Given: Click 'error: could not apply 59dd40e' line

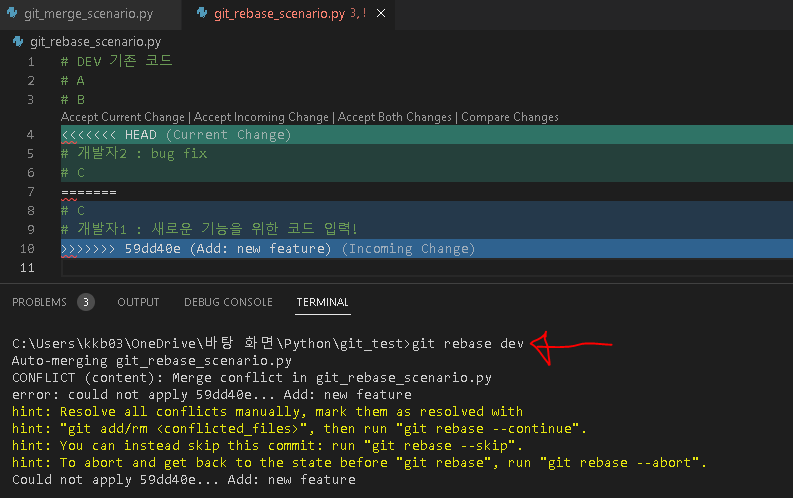Looking at the screenshot, I should [211, 395].
